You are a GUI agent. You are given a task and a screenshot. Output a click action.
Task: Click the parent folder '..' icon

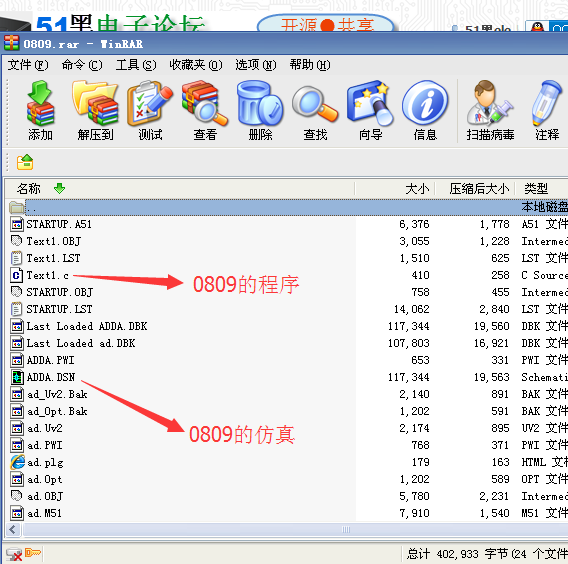click(x=17, y=208)
